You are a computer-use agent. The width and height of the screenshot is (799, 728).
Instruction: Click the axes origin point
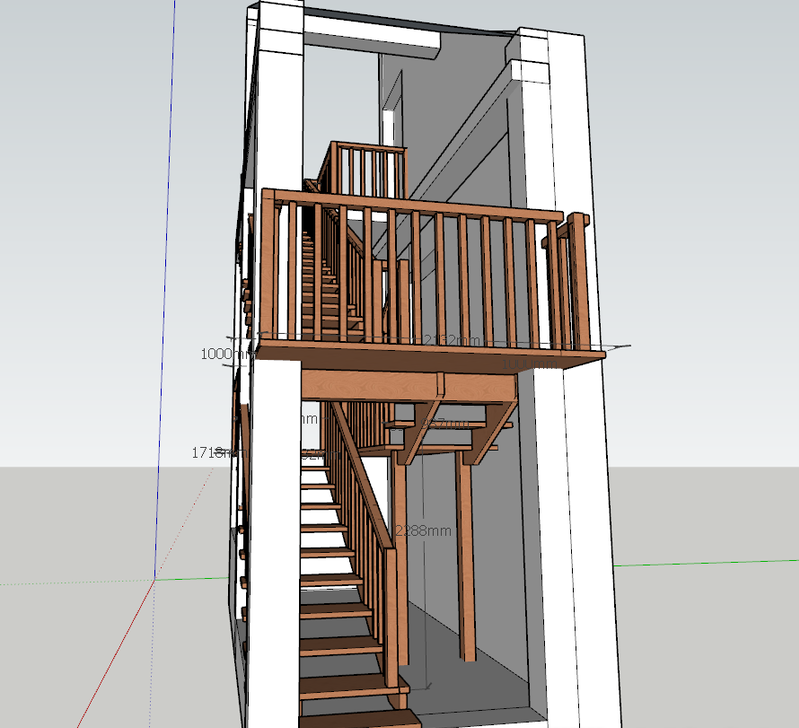point(154,578)
